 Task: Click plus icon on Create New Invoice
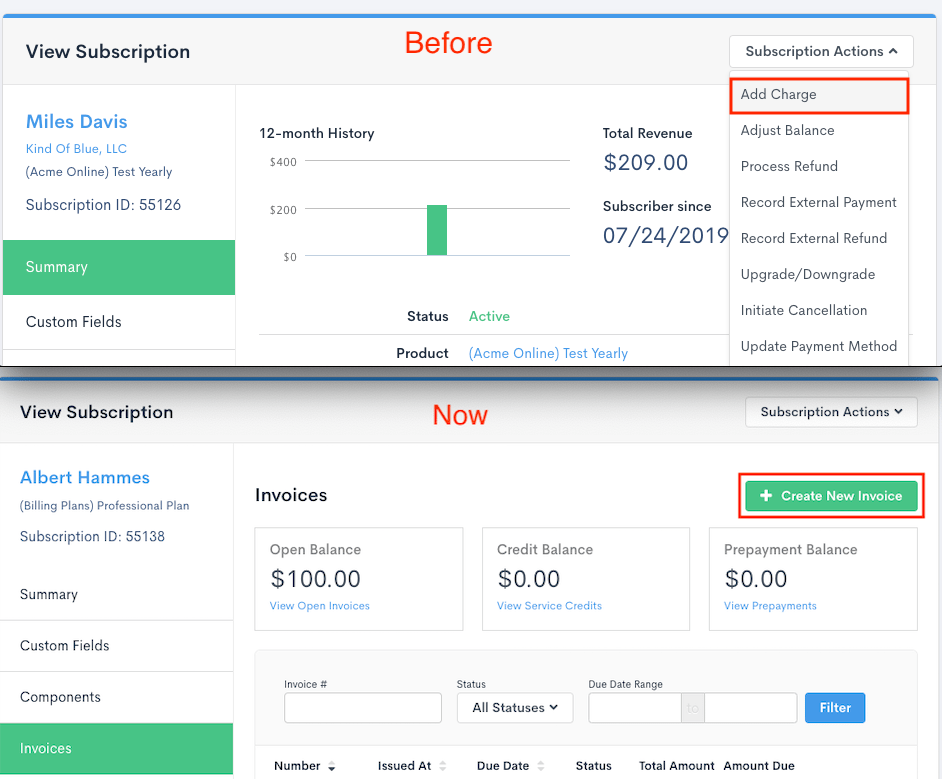click(766, 496)
